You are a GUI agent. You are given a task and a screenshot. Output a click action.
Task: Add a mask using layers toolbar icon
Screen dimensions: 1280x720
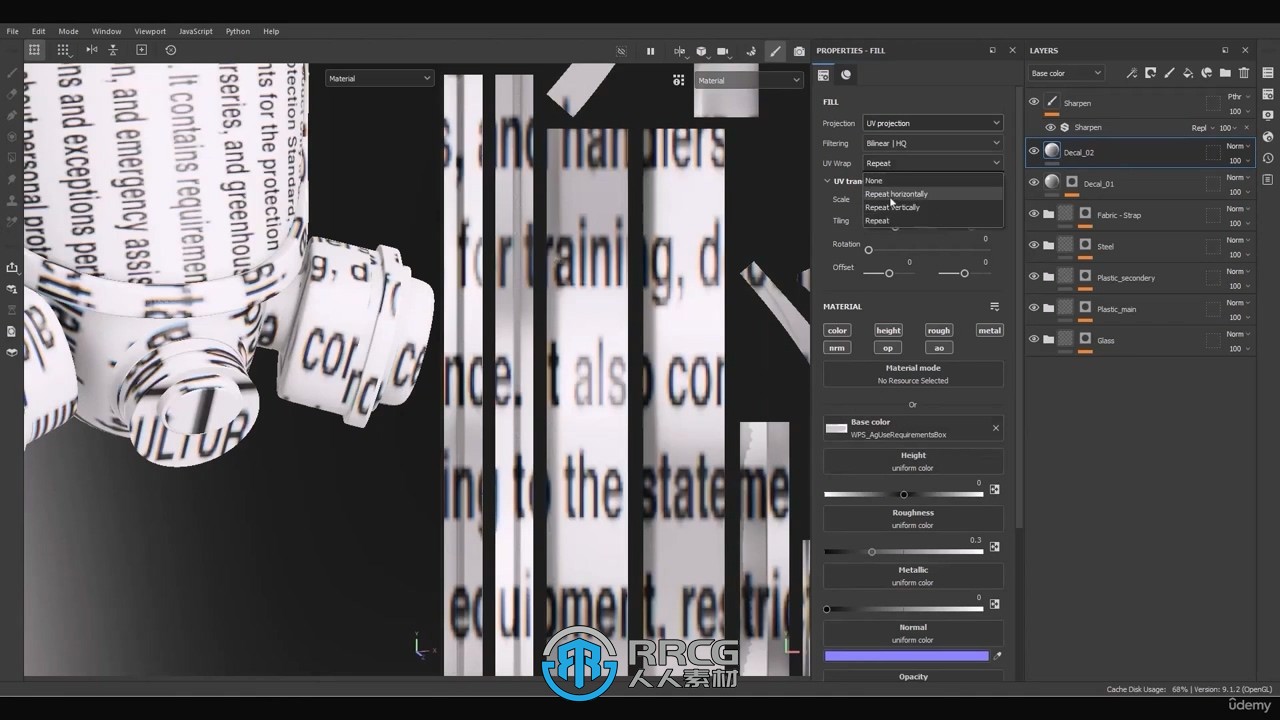coord(1150,73)
